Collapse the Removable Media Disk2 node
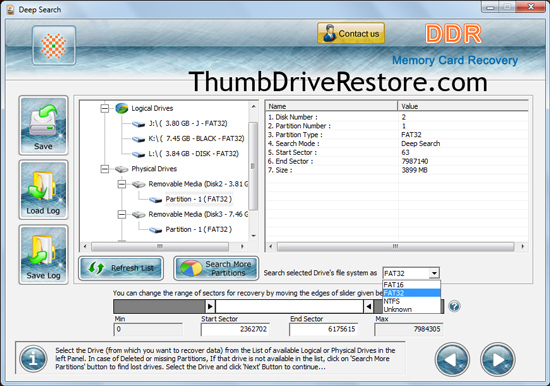 click(122, 184)
